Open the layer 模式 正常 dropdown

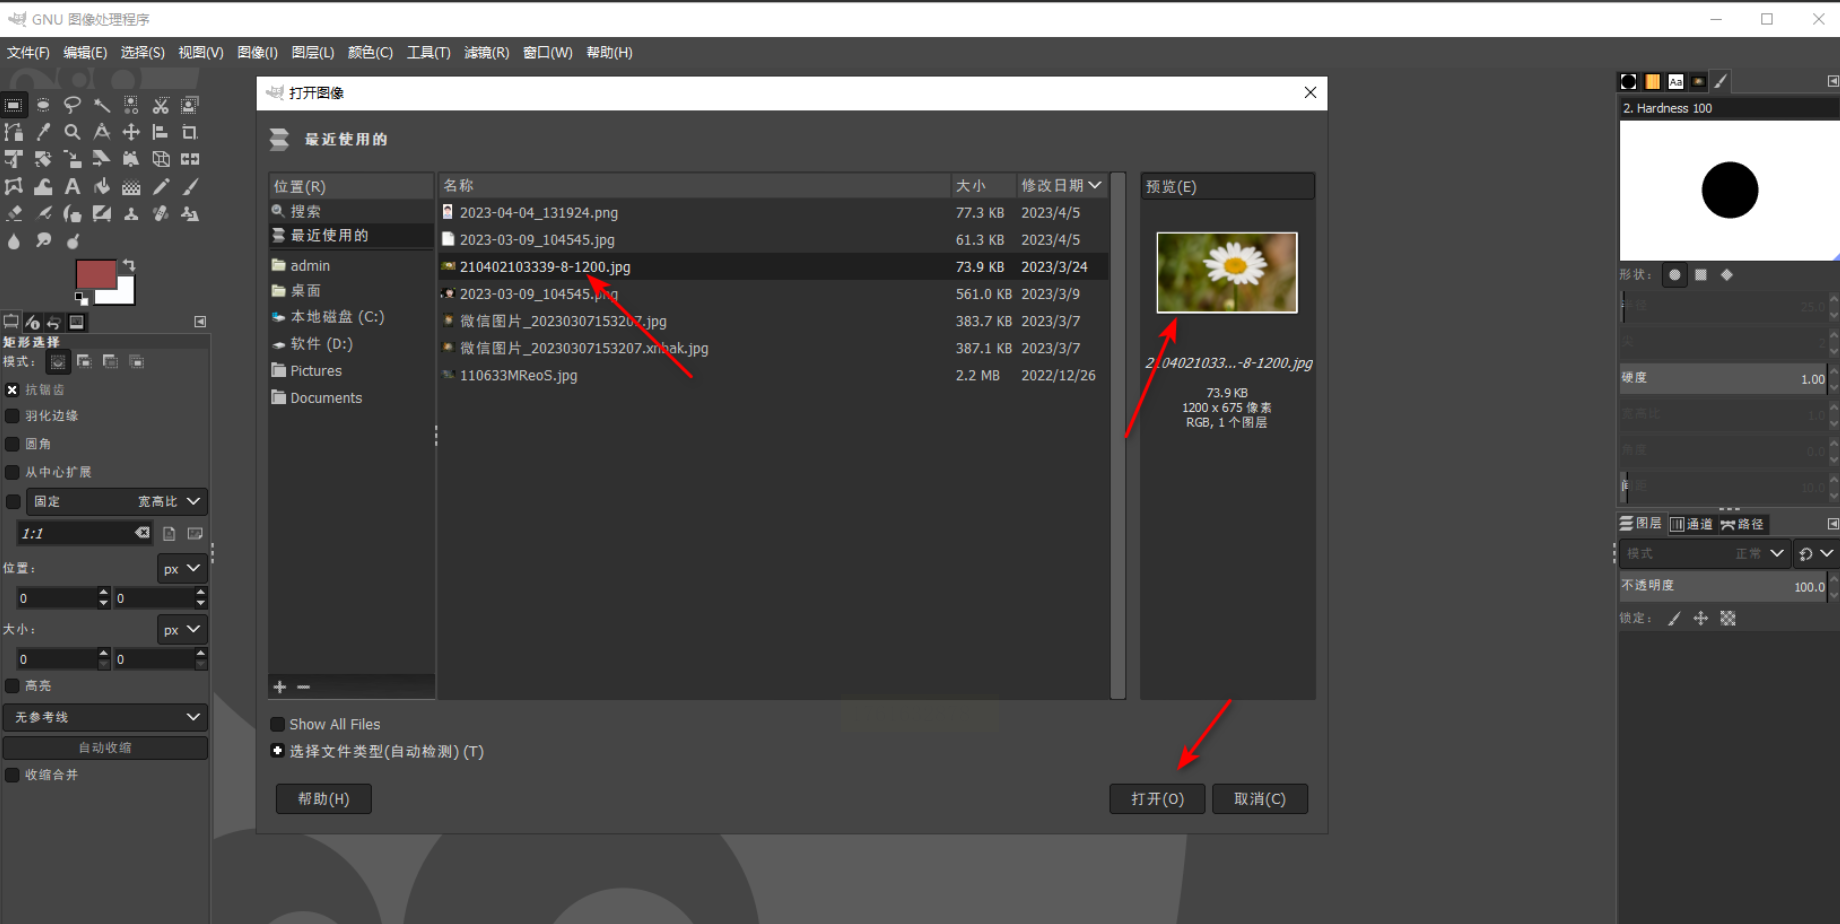pos(1705,553)
